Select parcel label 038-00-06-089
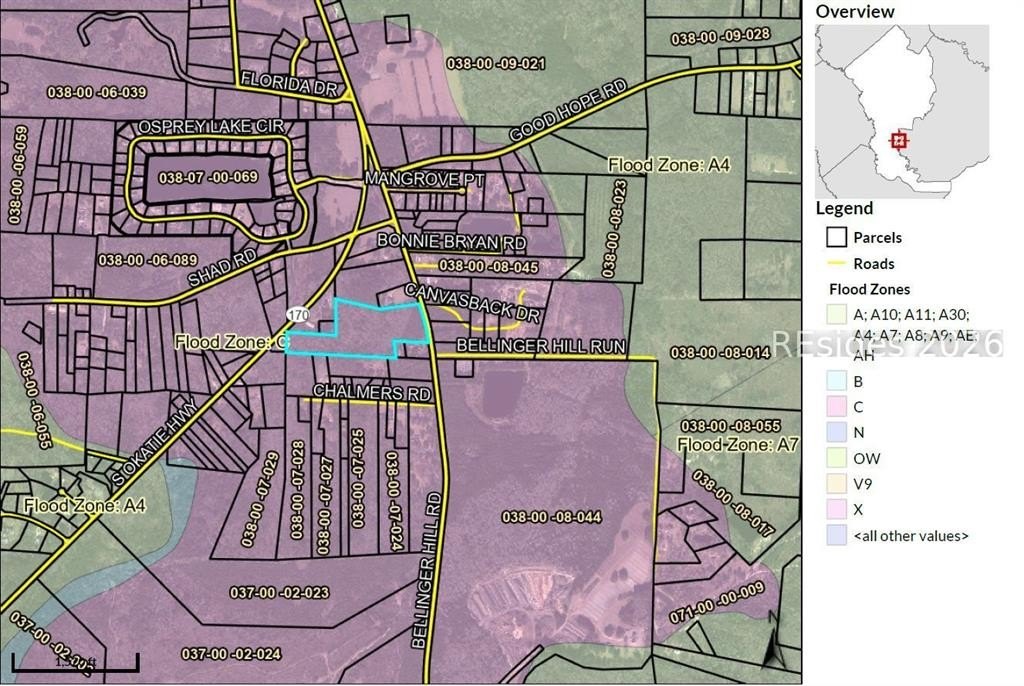This screenshot has width=1024, height=686. 148,261
